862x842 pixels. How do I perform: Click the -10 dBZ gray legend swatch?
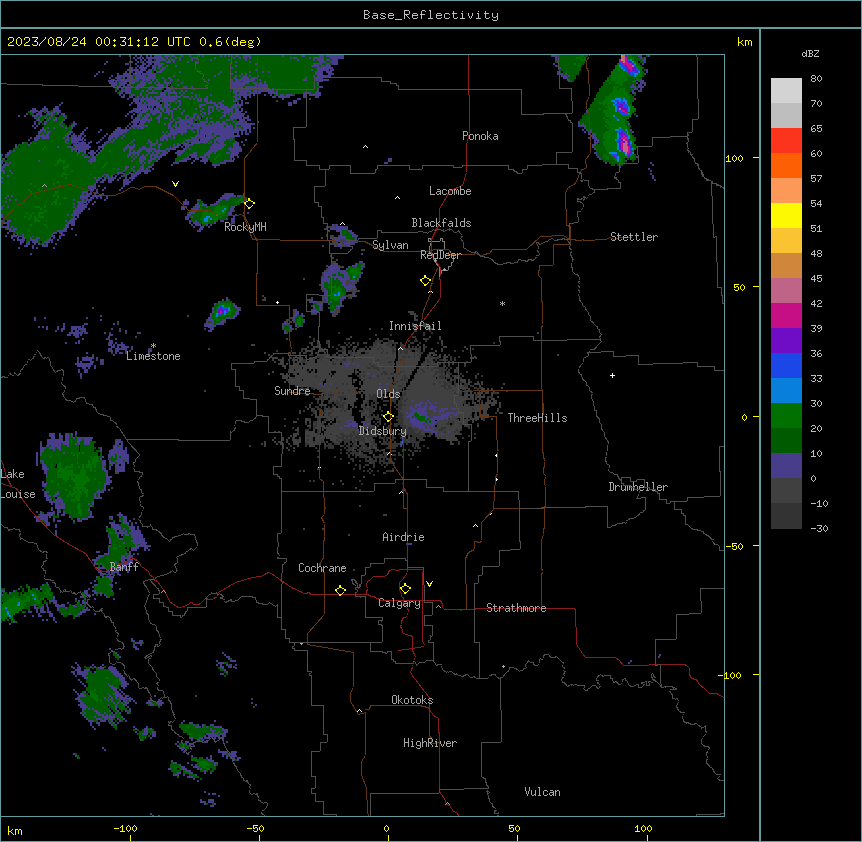pos(786,516)
